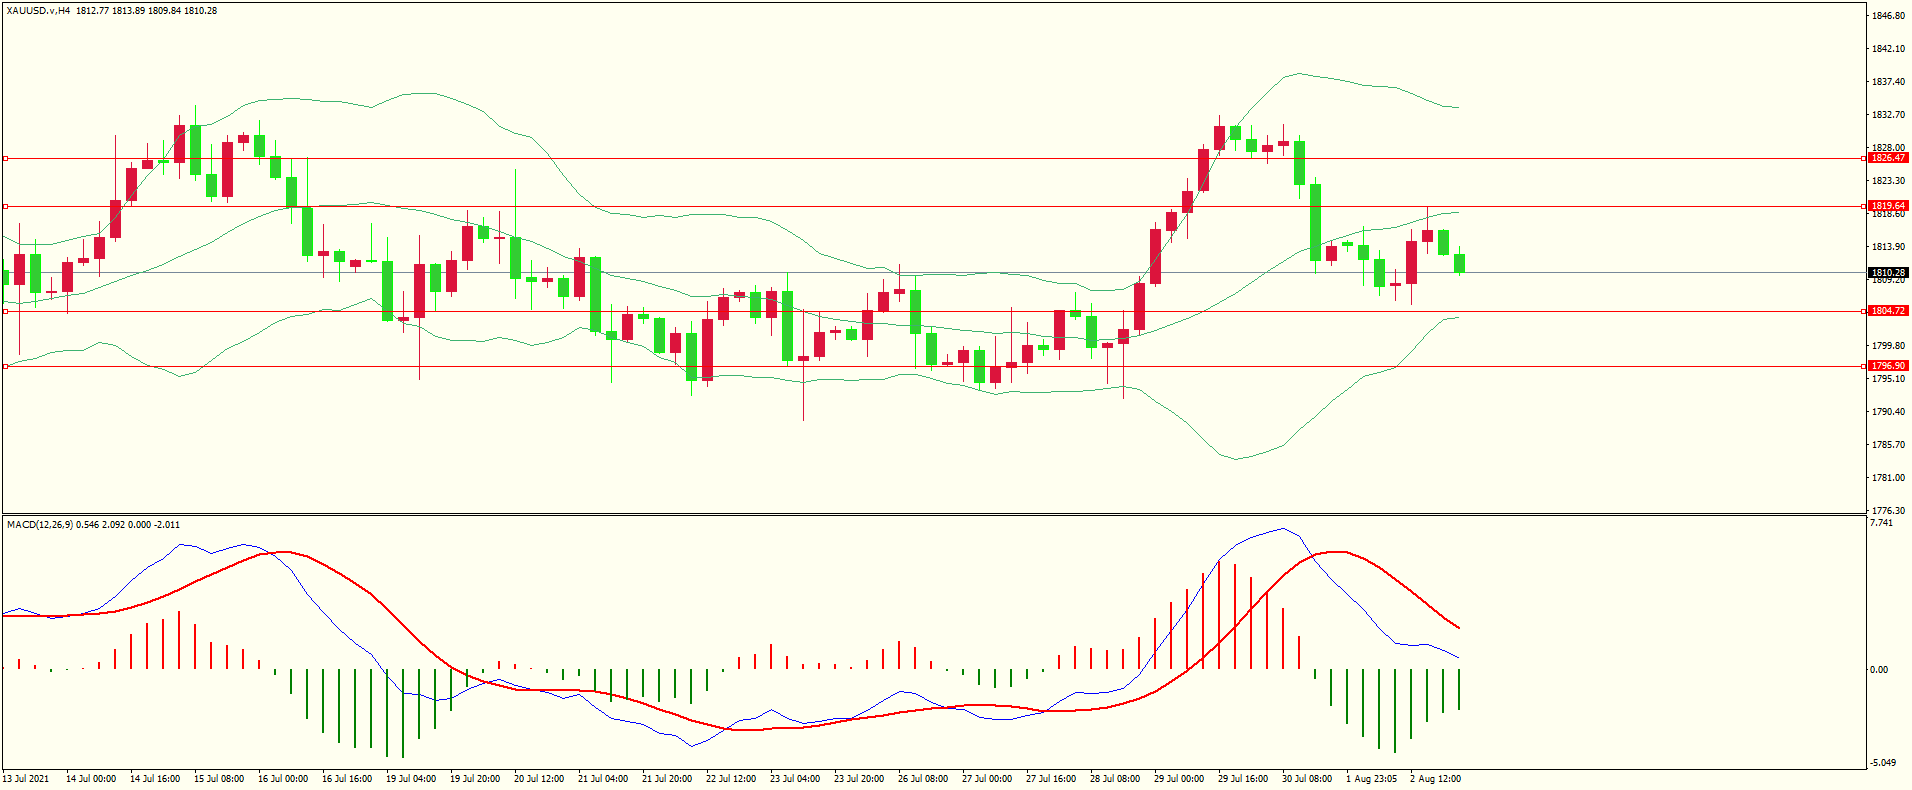Click the 1846.80 value on price scale
Viewport: 1912px width, 790px height.
coord(1888,16)
